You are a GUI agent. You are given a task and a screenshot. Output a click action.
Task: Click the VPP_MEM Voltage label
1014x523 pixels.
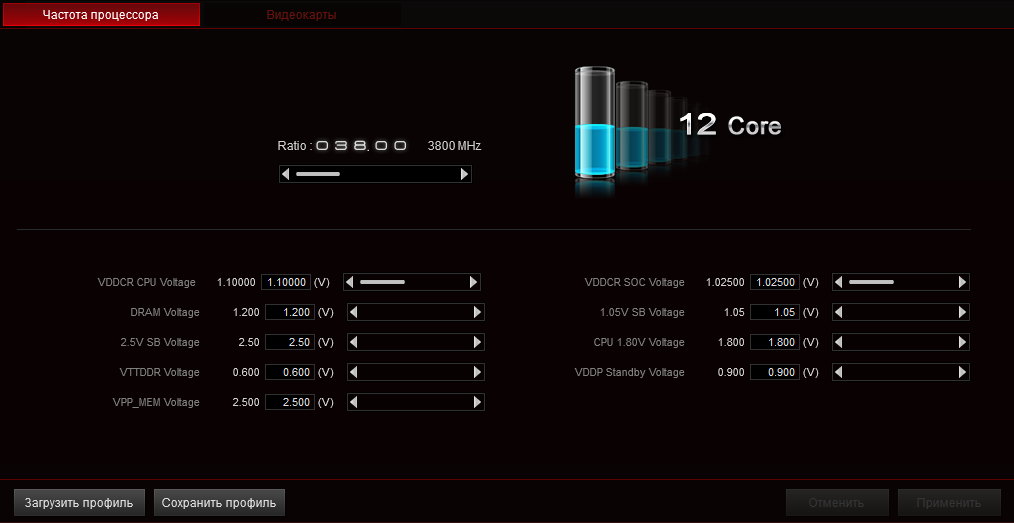click(156, 402)
